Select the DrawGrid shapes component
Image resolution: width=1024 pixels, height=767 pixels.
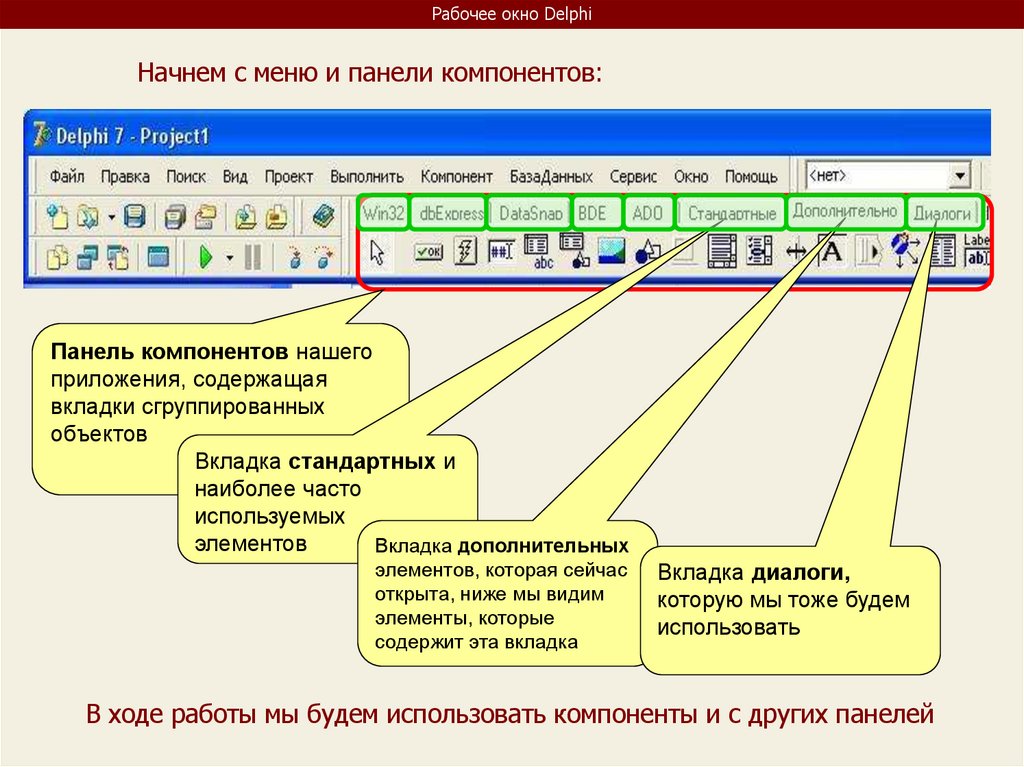574,251
